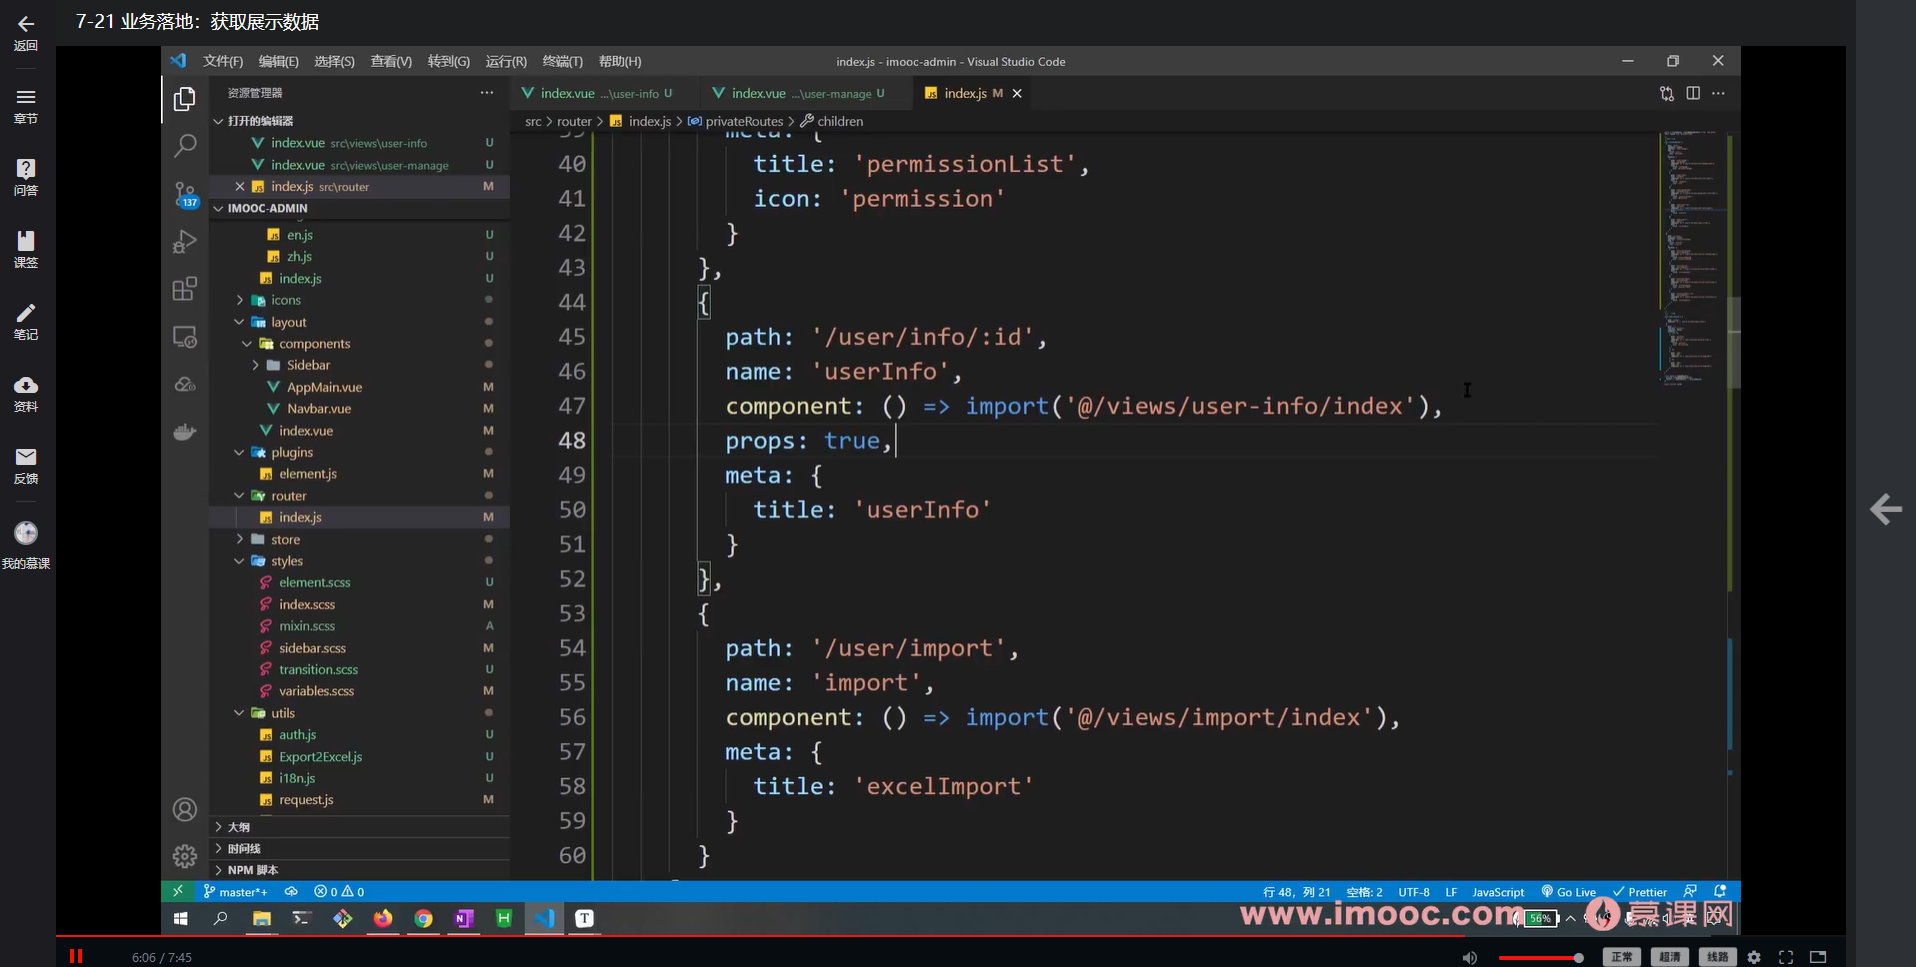
Task: Open the VS Code Manage gear icon
Action: [185, 856]
